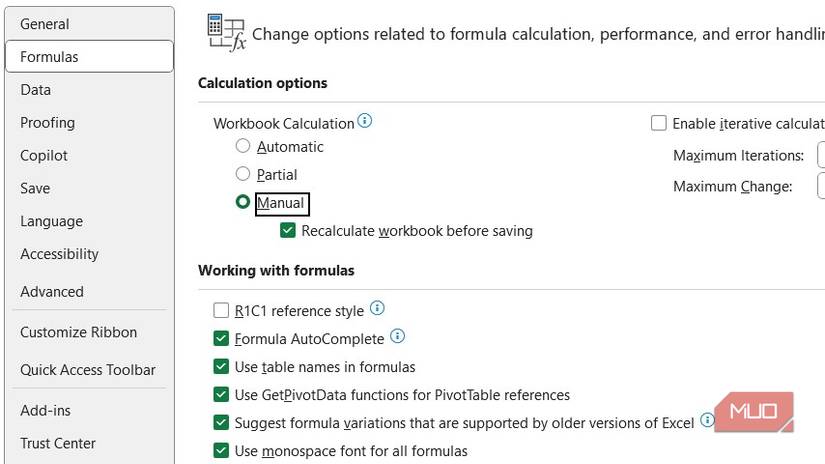Open the Customize Ribbon section
This screenshot has width=825, height=464.
pos(78,332)
